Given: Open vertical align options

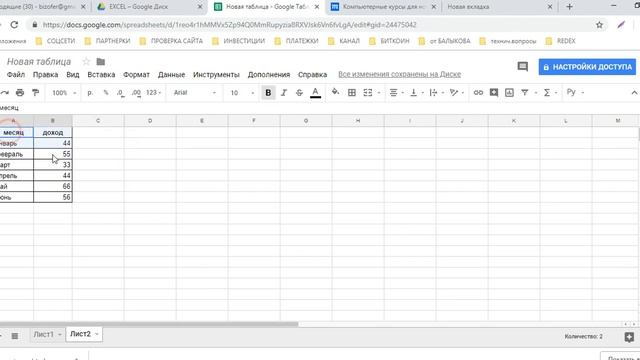Looking at the screenshot, I should tap(416, 93).
